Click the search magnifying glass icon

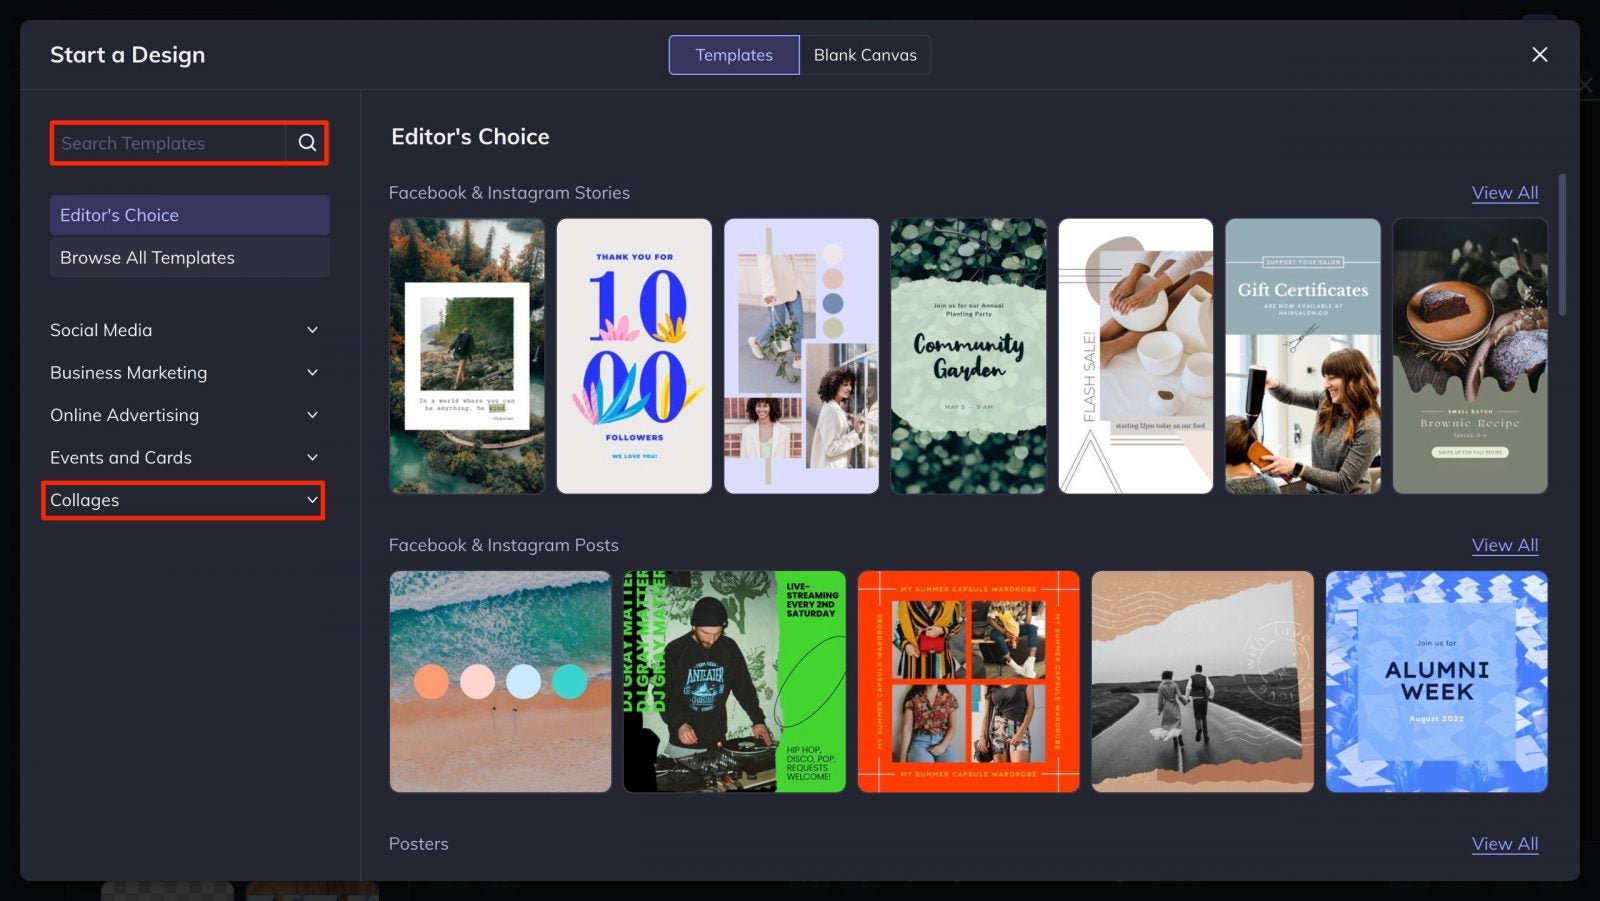306,143
